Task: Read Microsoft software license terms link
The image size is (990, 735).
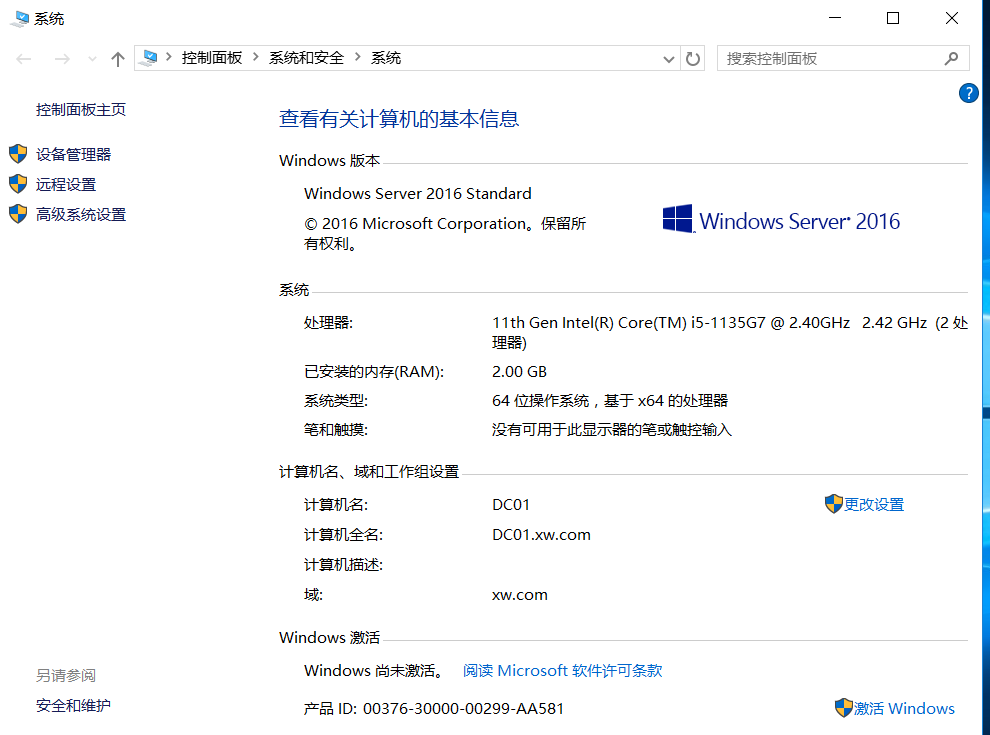Action: 563,671
